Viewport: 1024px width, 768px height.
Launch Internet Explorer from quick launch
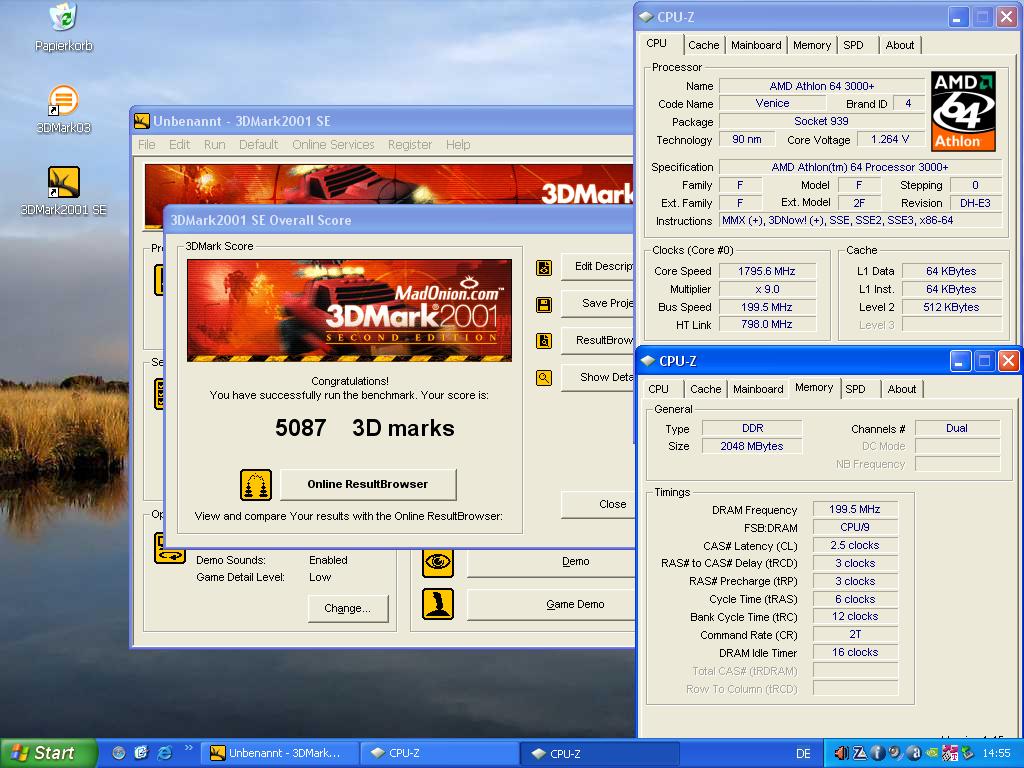(x=165, y=753)
